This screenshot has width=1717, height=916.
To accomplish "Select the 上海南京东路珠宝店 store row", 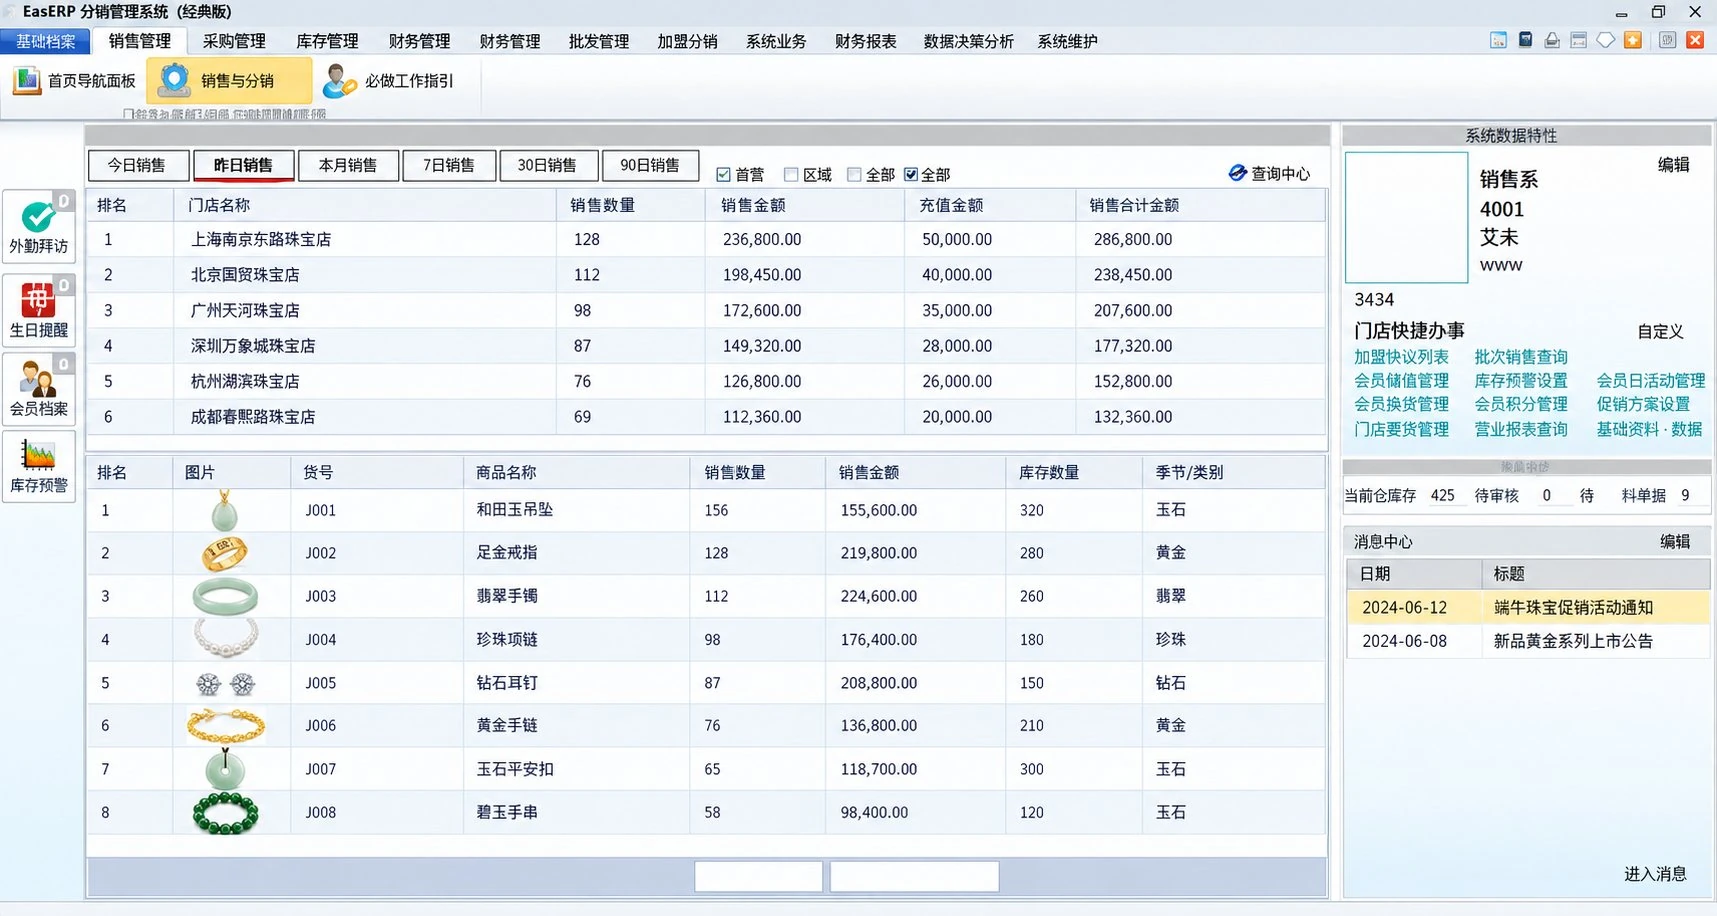I will click(x=706, y=240).
